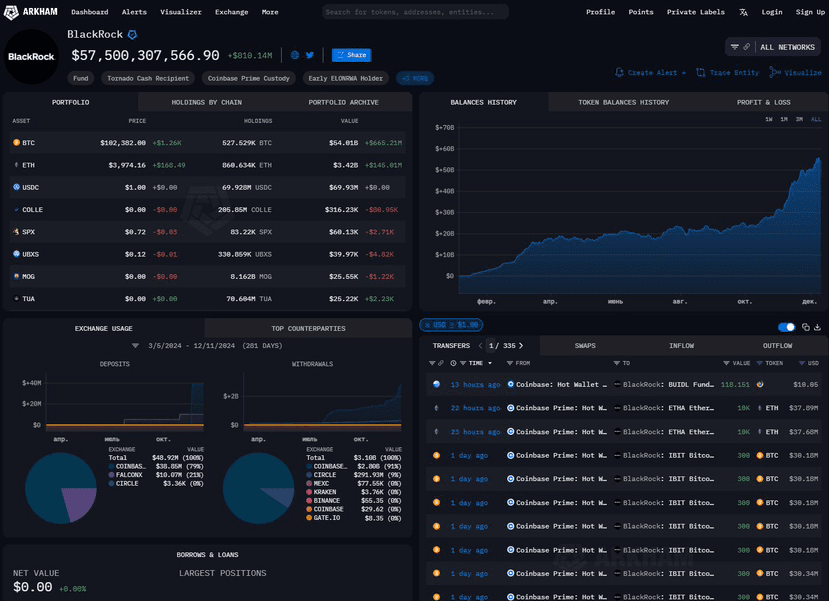The width and height of the screenshot is (829, 601).
Task: Click the Arkham logo
Action: pyautogui.click(x=31, y=12)
